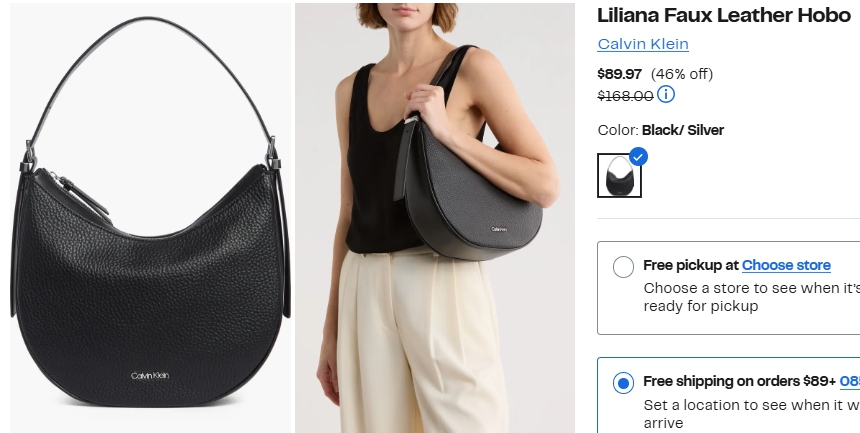Image resolution: width=860 pixels, height=433 pixels.
Task: Click the info icon beside the original price
Action: [666, 94]
